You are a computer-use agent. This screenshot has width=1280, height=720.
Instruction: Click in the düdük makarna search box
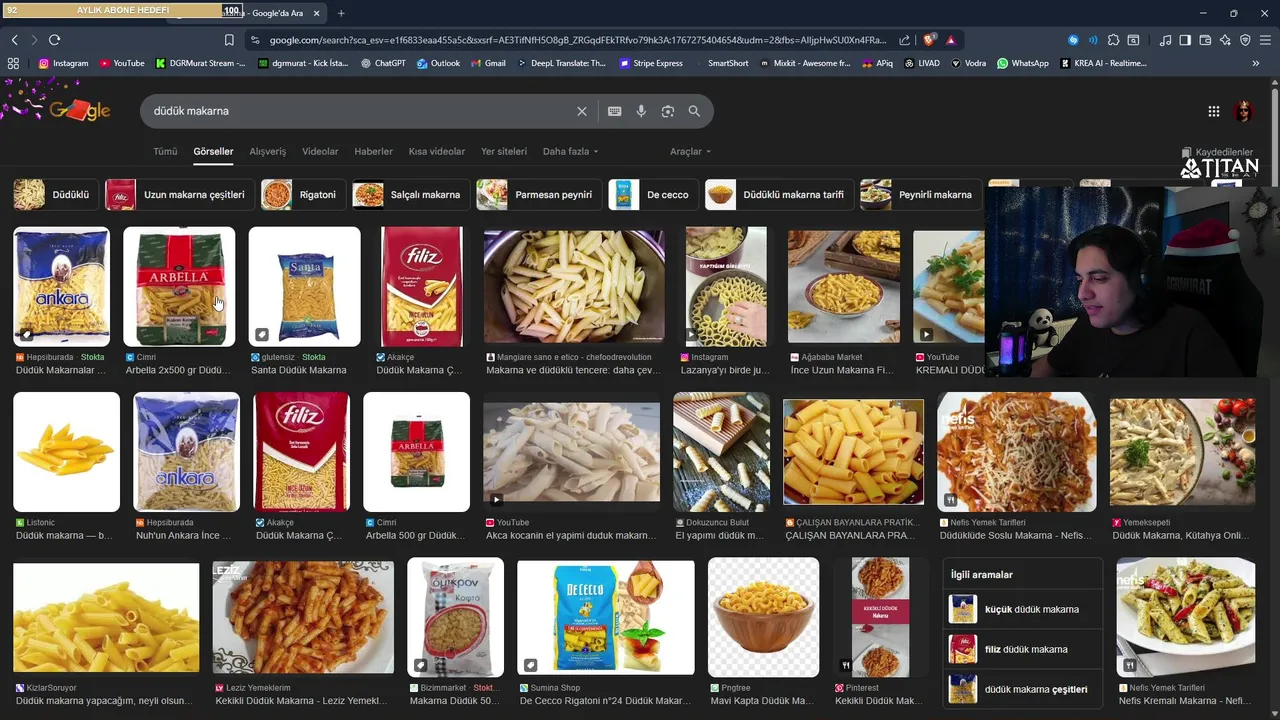click(360, 111)
